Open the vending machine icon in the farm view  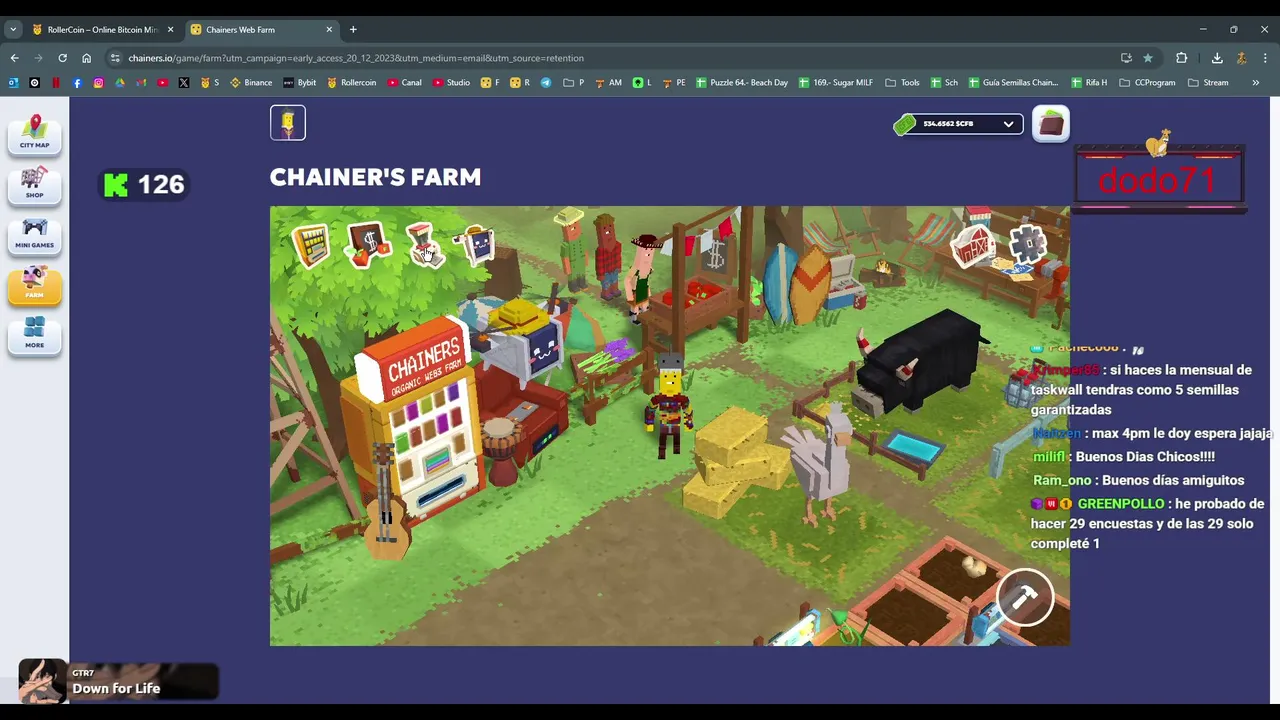coord(311,246)
